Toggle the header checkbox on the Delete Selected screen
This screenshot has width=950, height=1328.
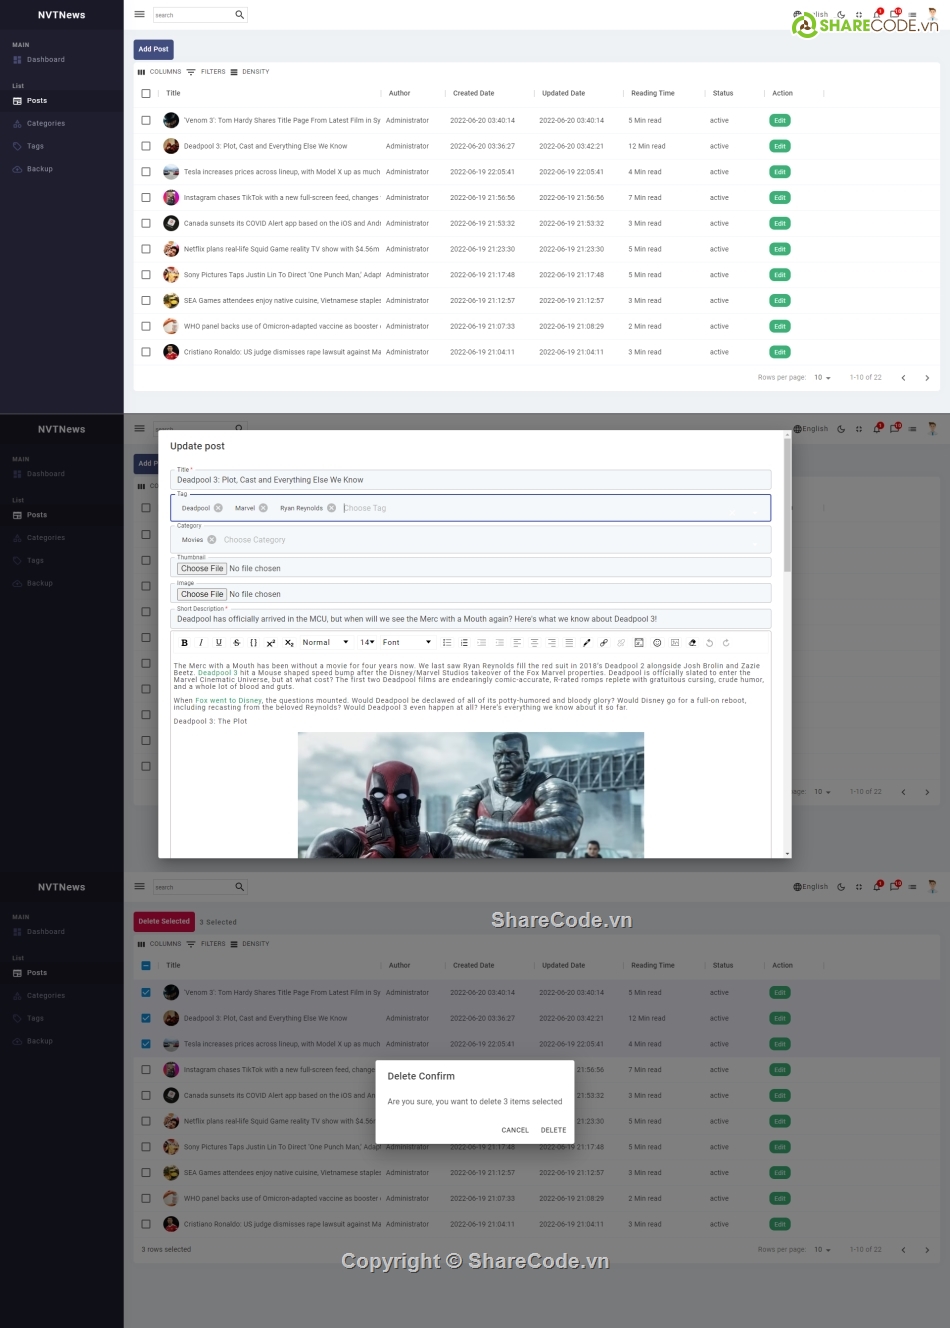click(x=146, y=966)
